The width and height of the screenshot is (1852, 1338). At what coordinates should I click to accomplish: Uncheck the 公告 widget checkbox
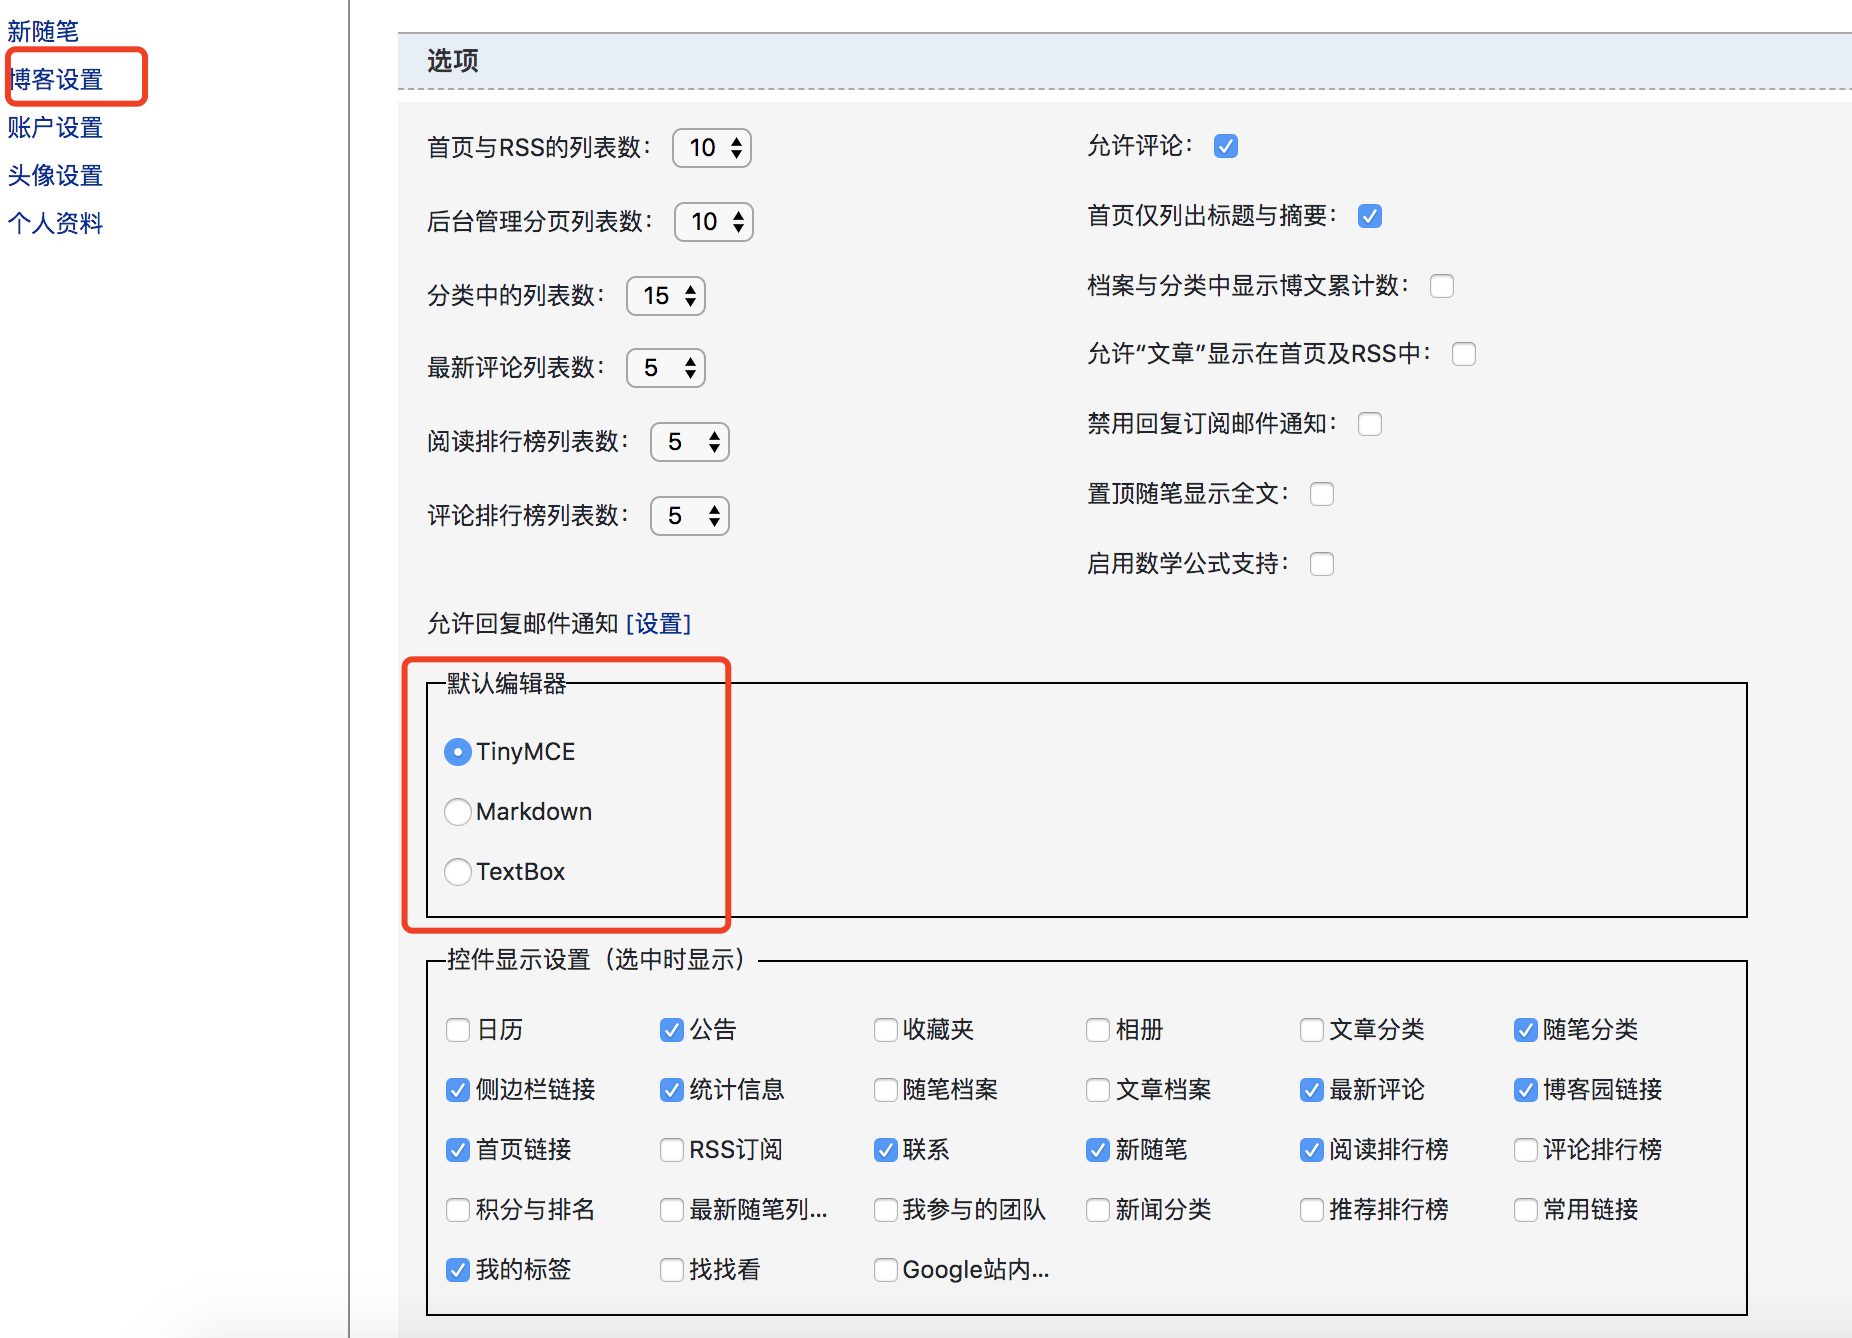tap(672, 1030)
